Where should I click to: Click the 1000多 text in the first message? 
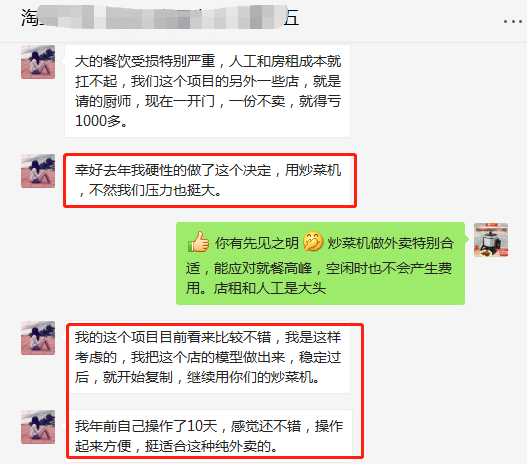coord(102,121)
